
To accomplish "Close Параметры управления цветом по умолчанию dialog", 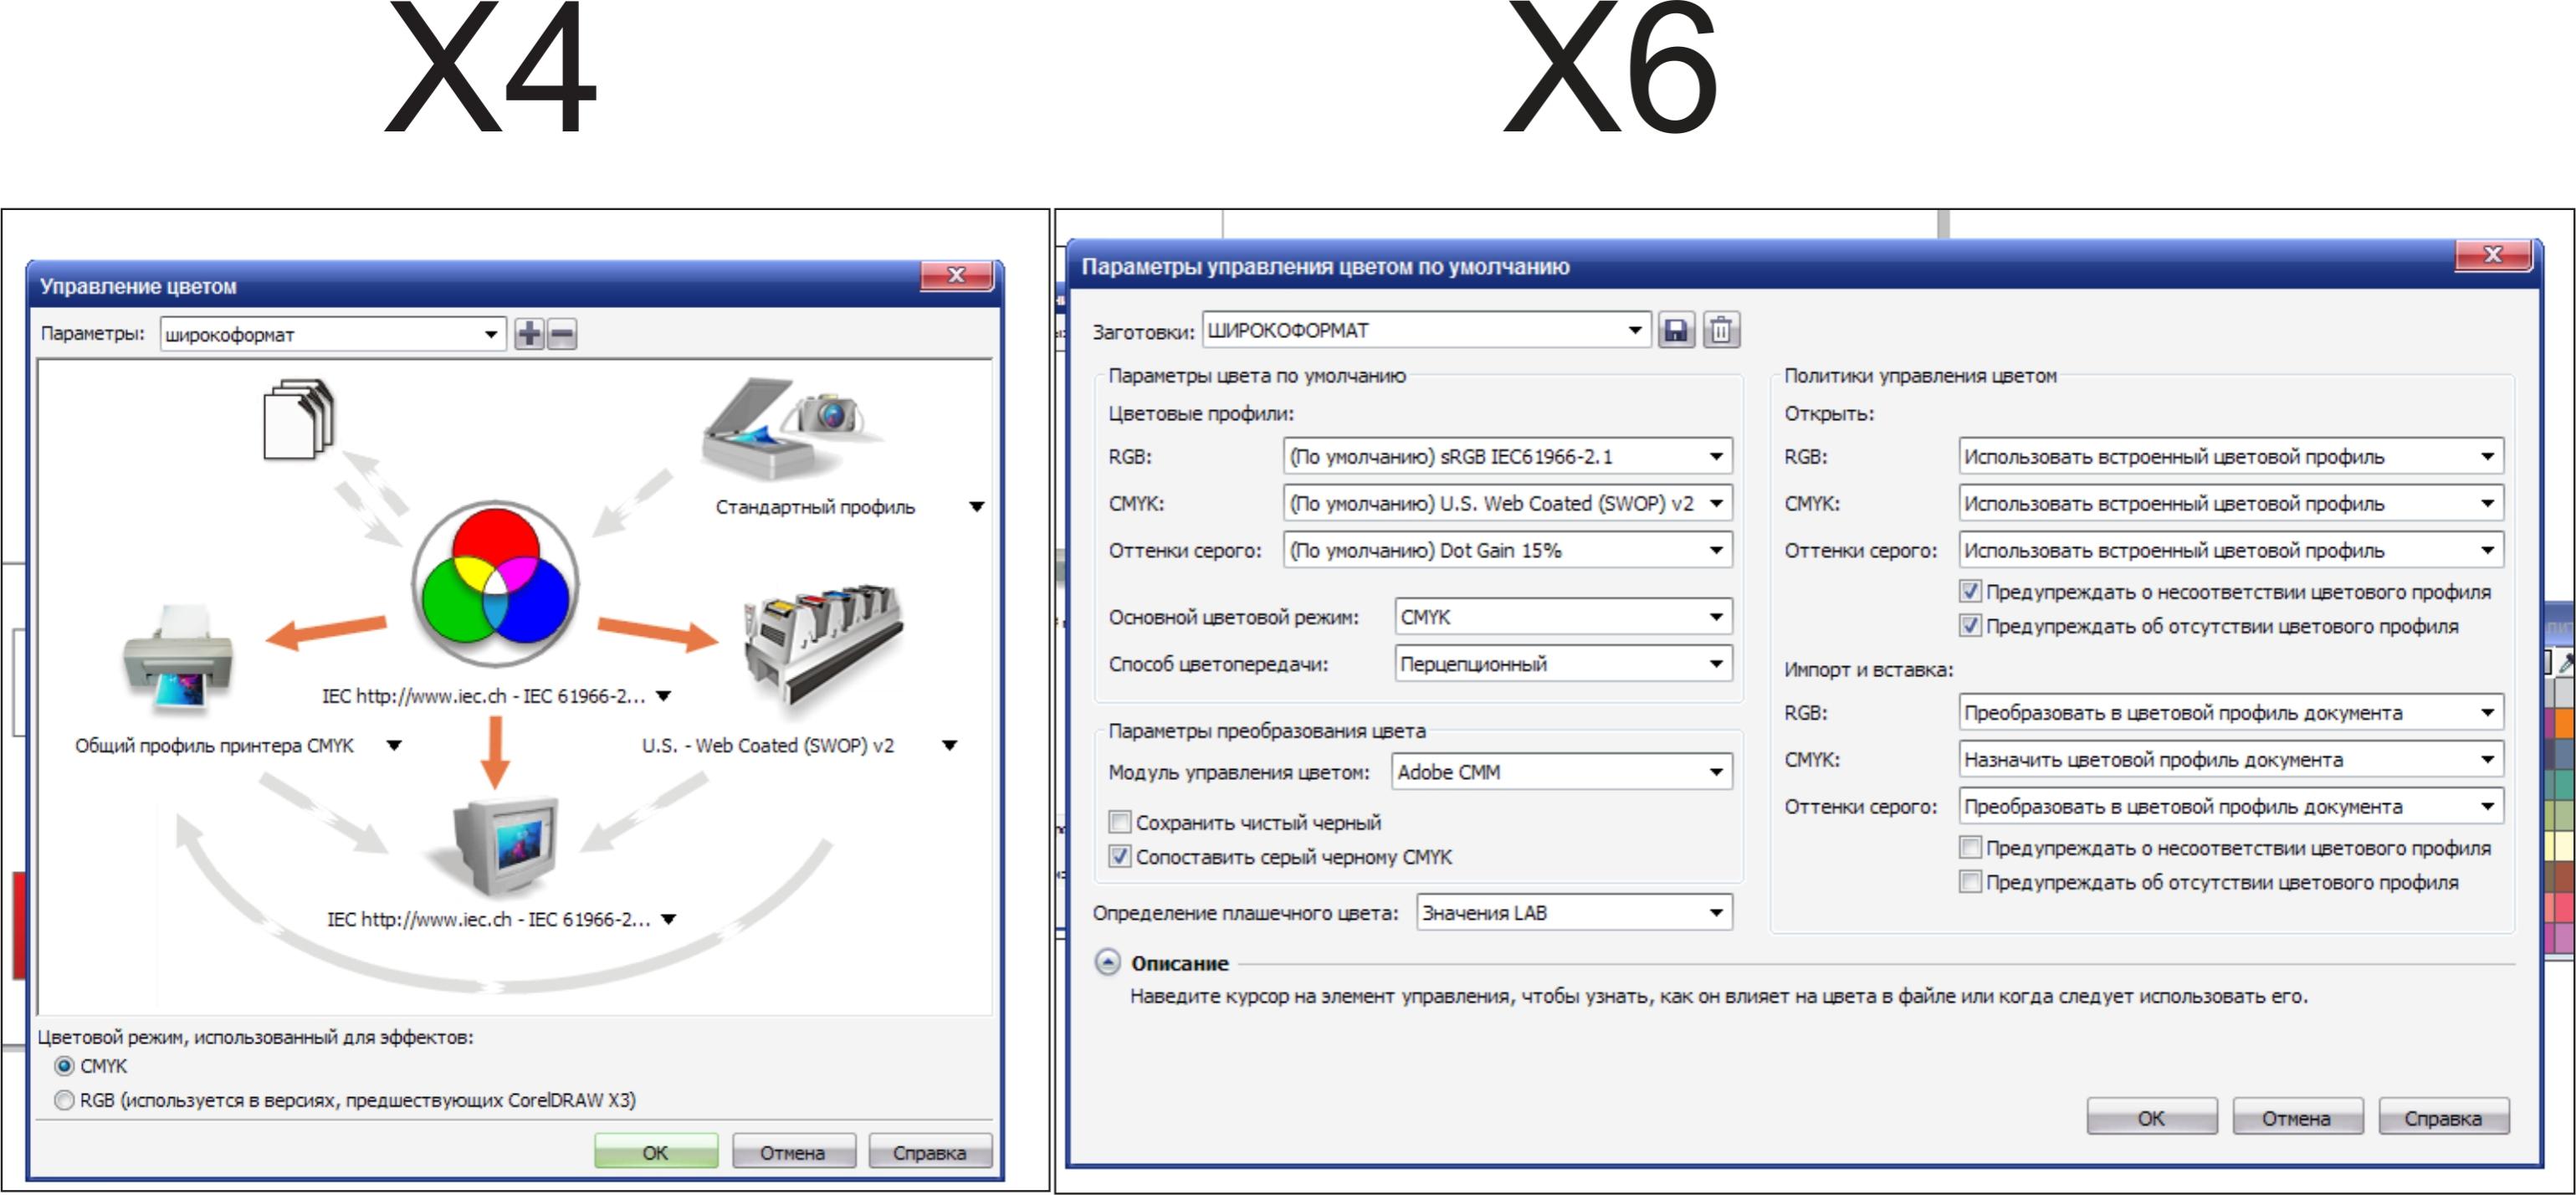I will pyautogui.click(x=2493, y=255).
